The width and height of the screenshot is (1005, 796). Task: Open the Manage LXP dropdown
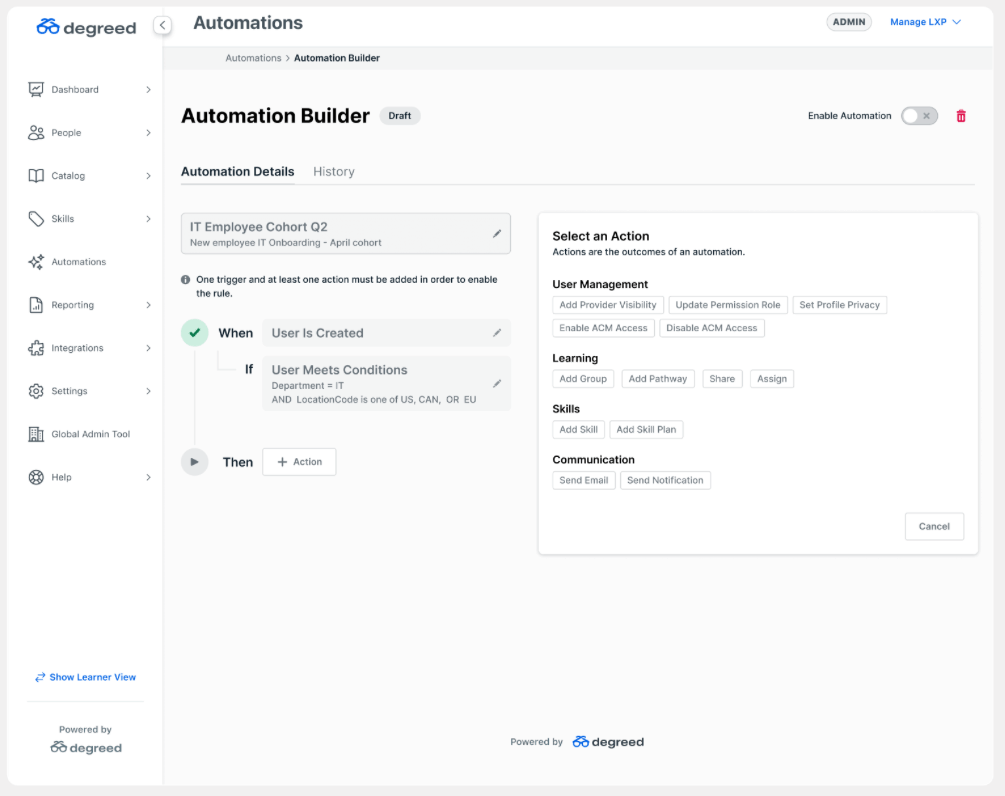tap(925, 22)
